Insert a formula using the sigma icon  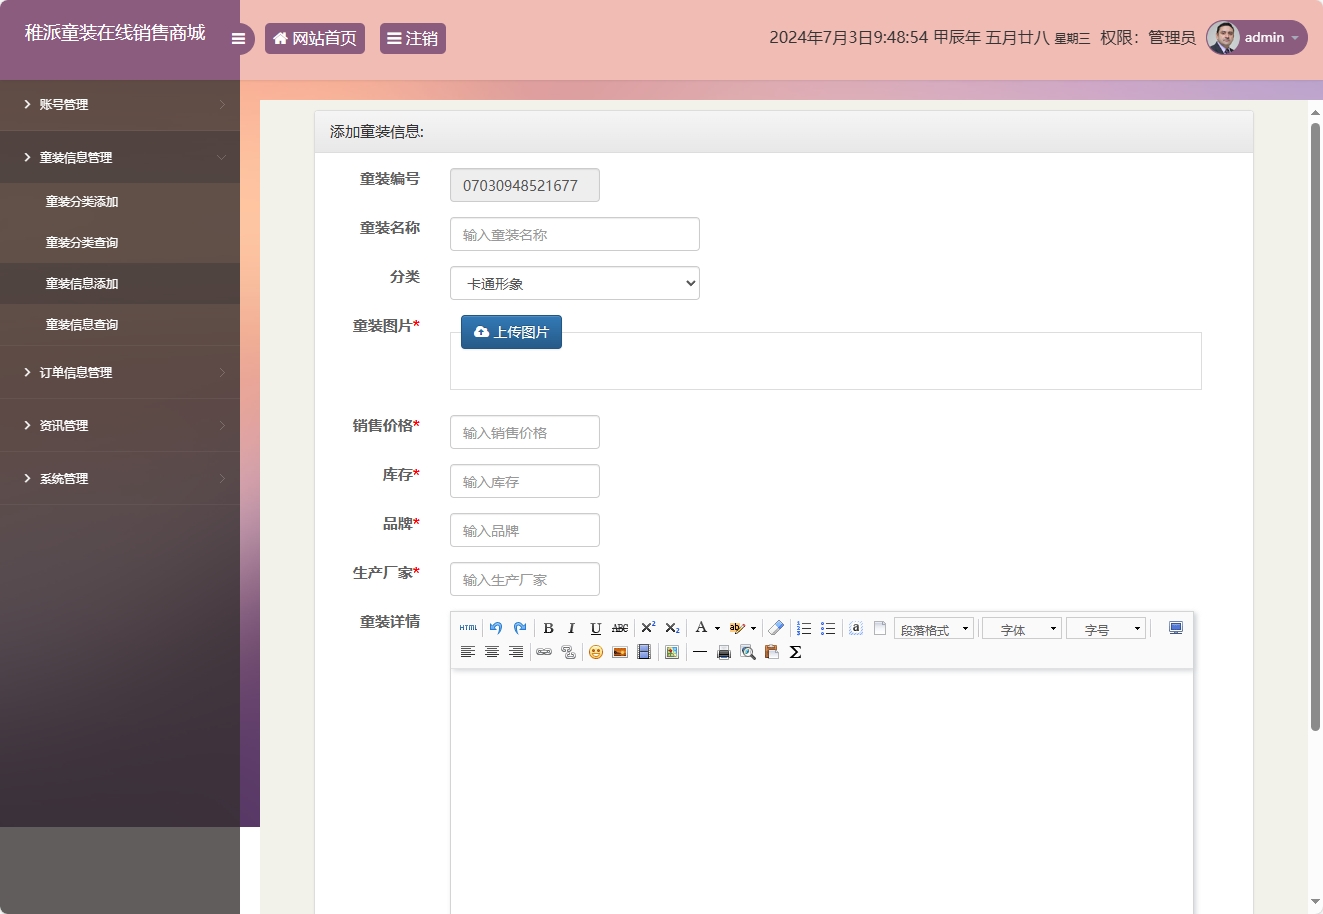[795, 652]
